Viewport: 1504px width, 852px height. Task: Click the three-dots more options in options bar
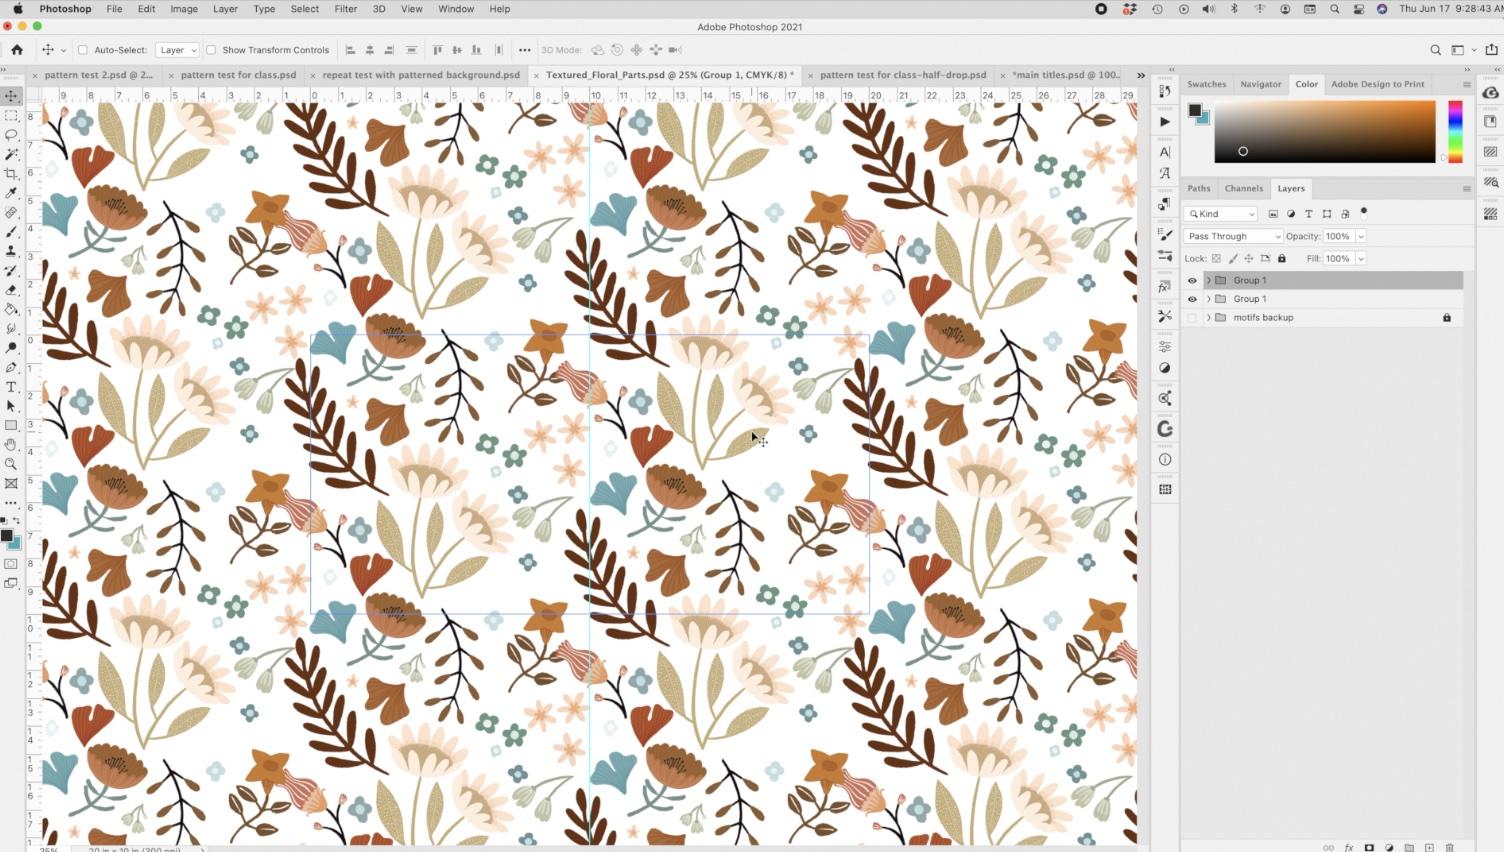[525, 50]
